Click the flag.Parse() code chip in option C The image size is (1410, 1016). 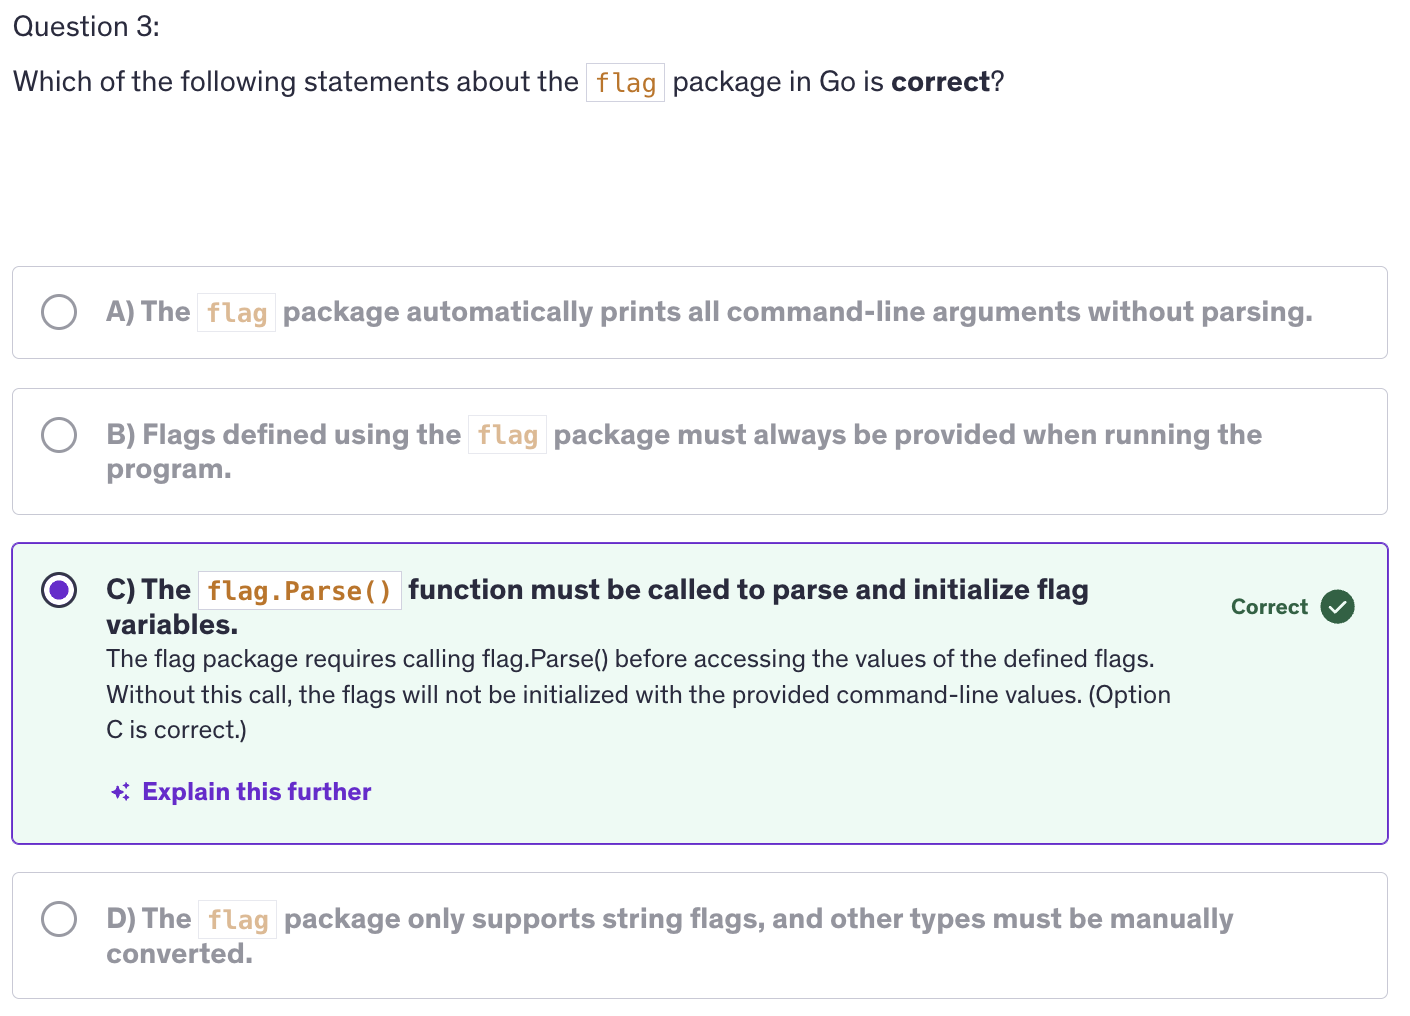[x=299, y=591]
